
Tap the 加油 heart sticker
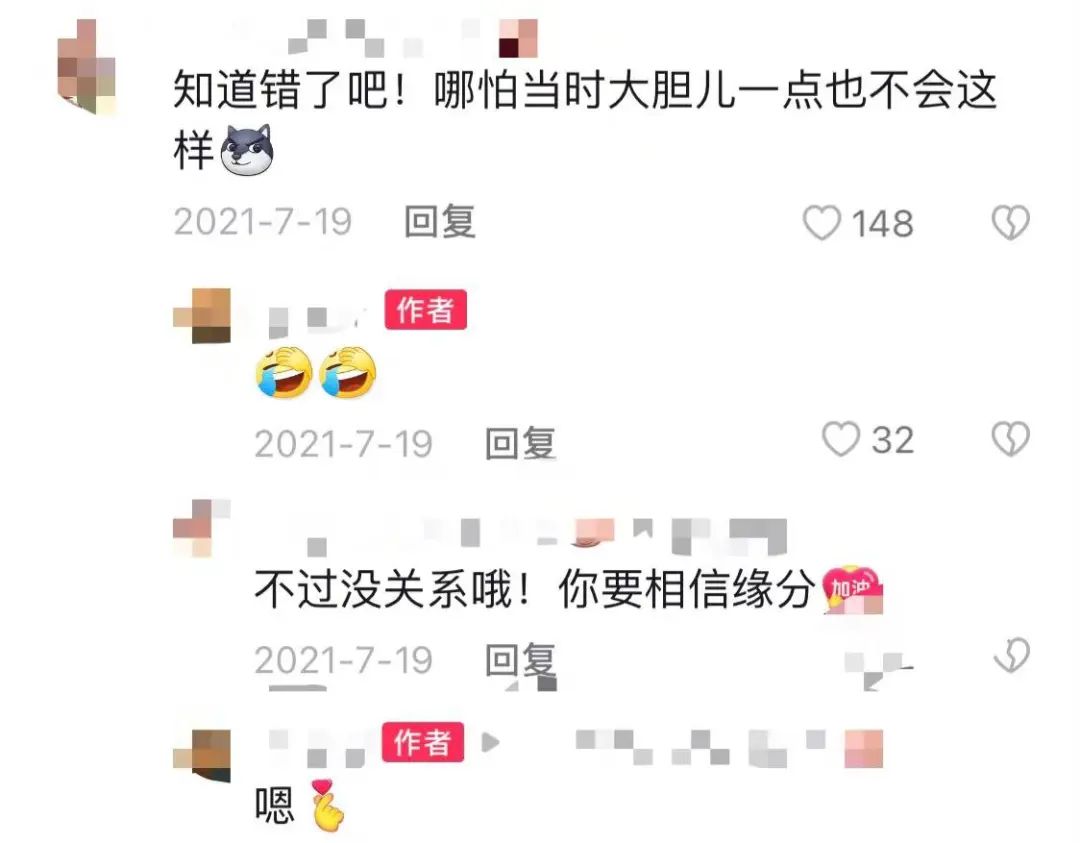(853, 589)
